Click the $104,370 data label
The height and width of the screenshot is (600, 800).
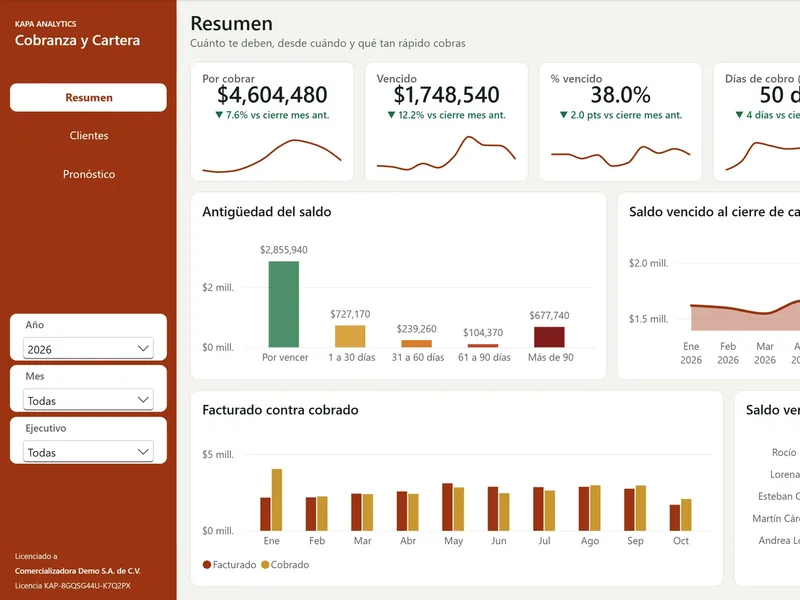(483, 333)
